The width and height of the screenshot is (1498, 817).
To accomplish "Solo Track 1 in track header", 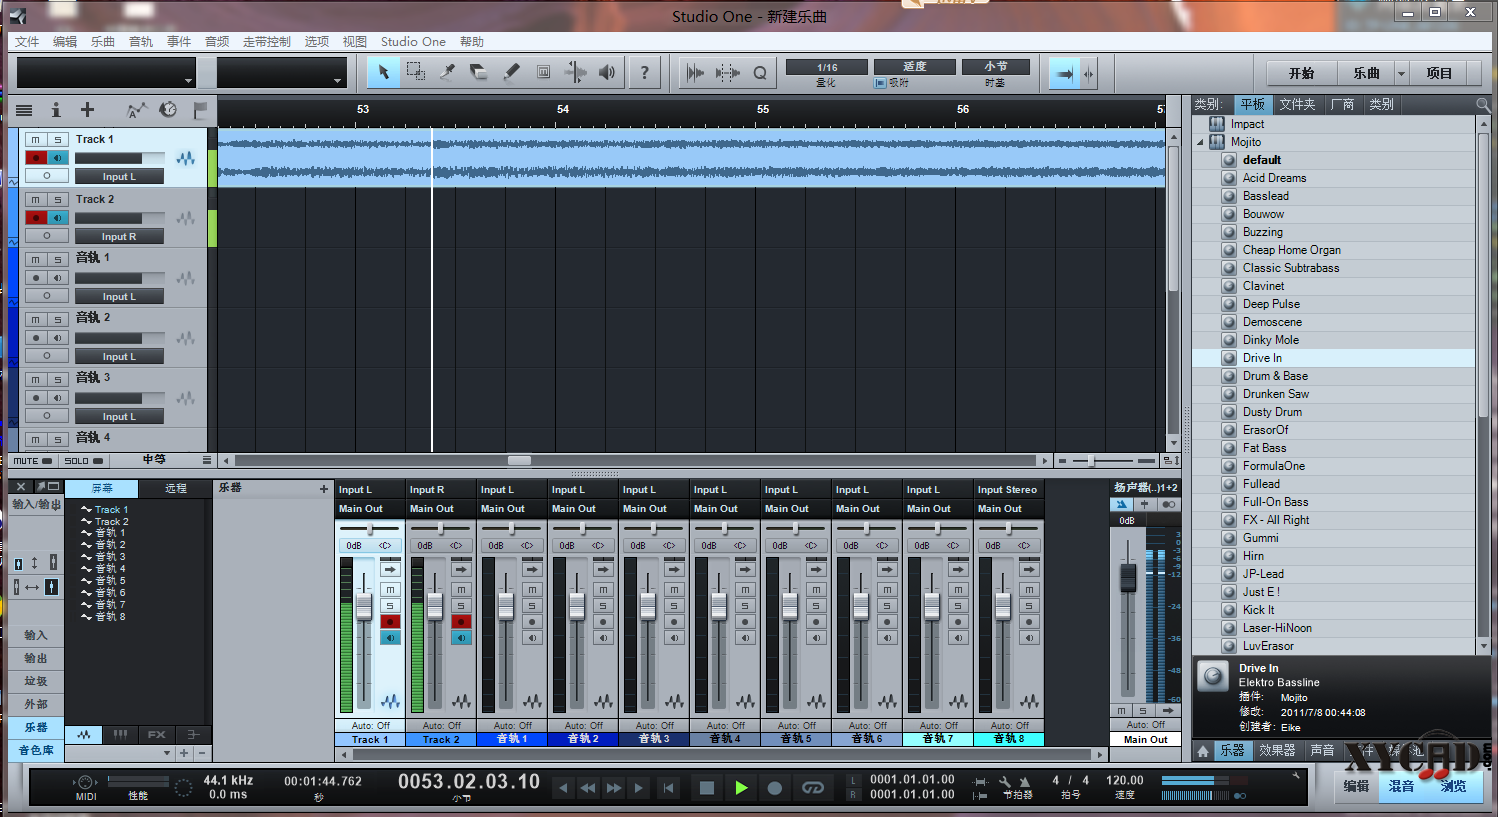I will click(x=58, y=140).
